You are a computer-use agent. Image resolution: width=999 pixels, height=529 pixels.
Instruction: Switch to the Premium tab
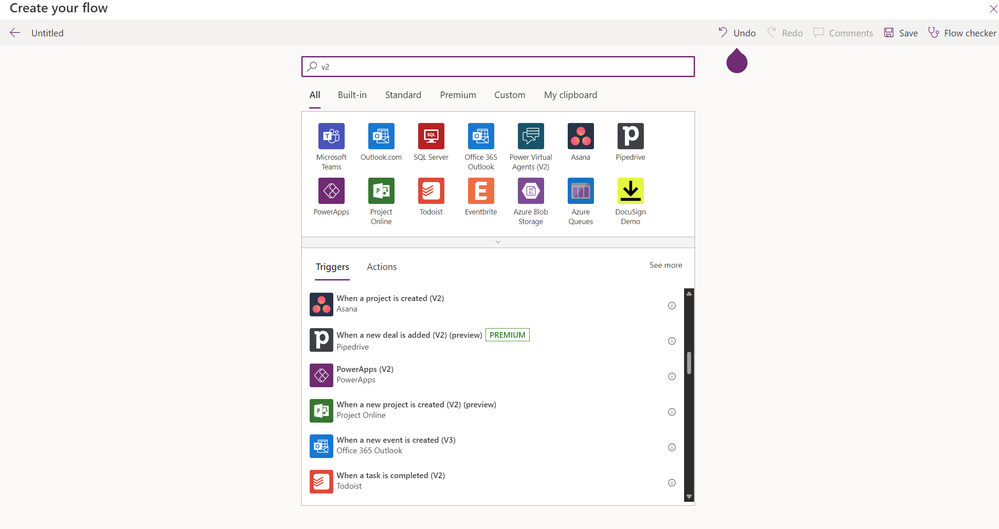pos(457,95)
